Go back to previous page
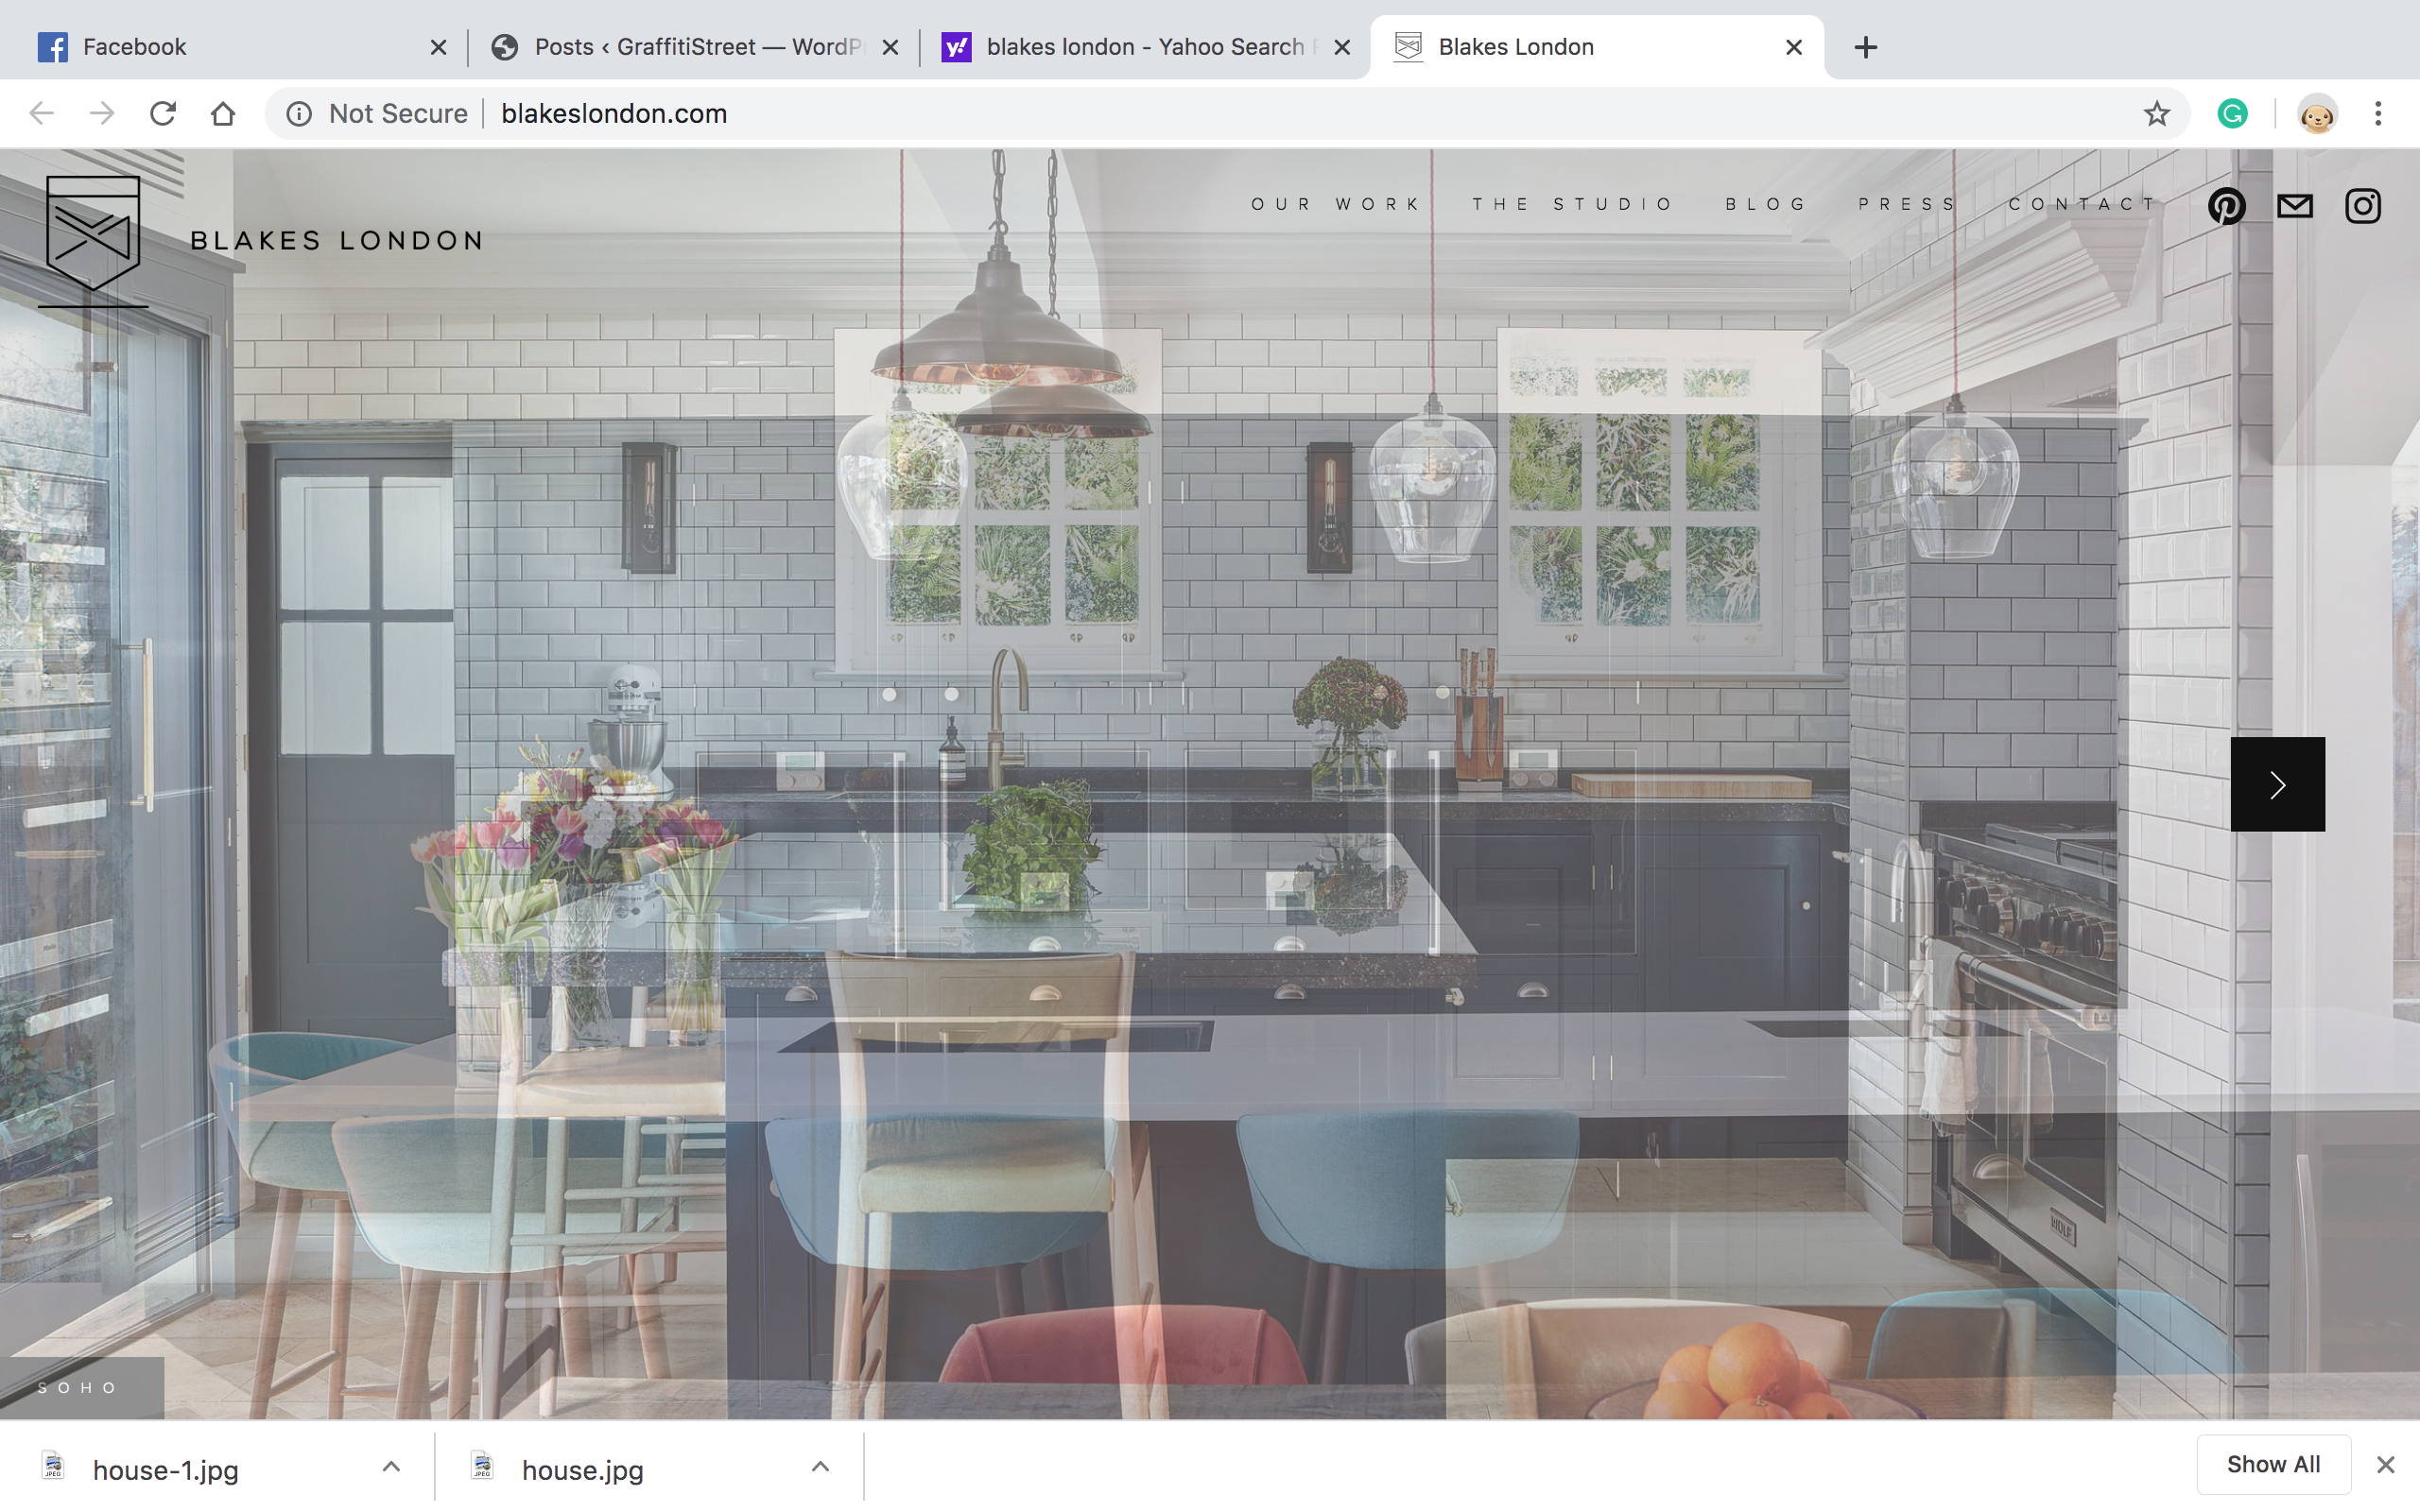Viewport: 2420px width, 1512px height. [41, 113]
